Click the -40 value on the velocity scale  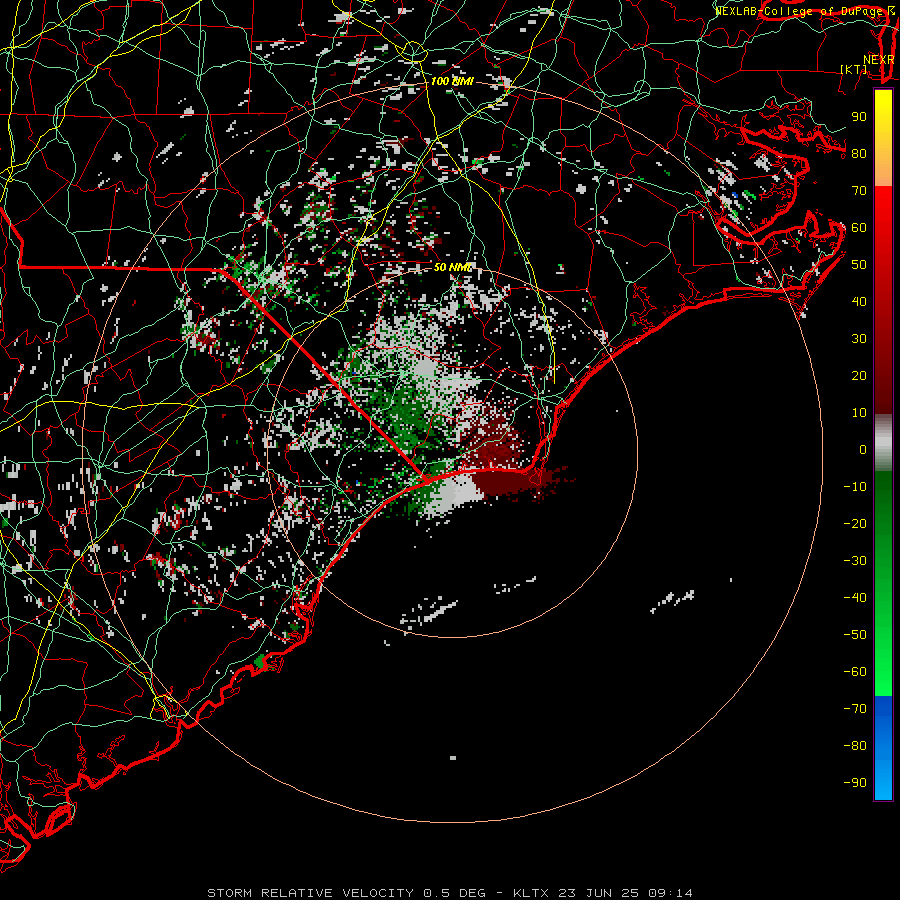(855, 598)
